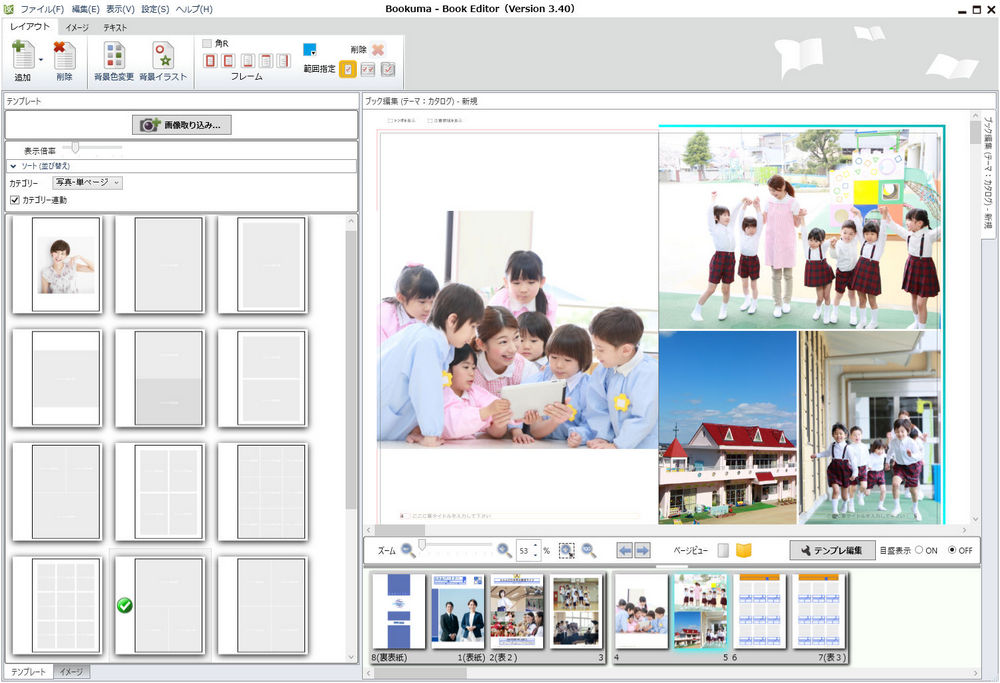Screen dimensions: 1000x683
Task: Set 目盛表示 to ON
Action: pyautogui.click(x=919, y=550)
